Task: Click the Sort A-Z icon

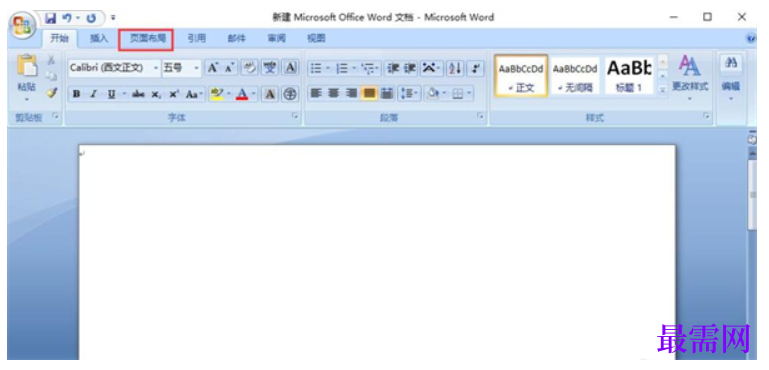Action: [455, 68]
